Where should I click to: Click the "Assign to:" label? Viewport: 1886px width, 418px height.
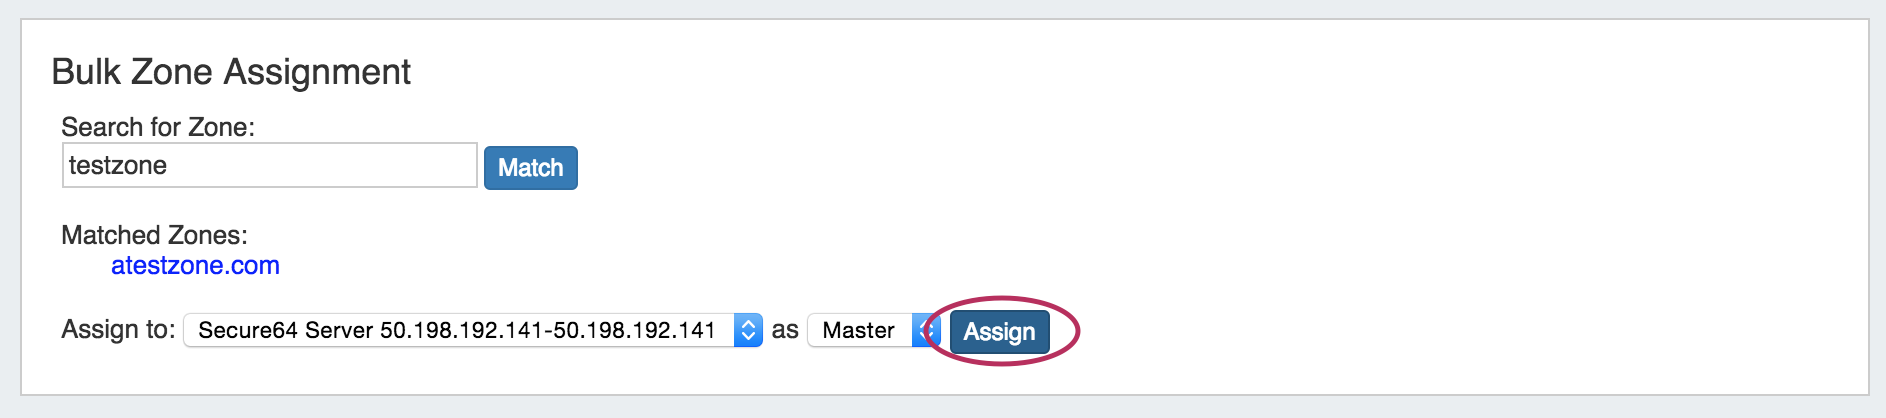point(118,329)
